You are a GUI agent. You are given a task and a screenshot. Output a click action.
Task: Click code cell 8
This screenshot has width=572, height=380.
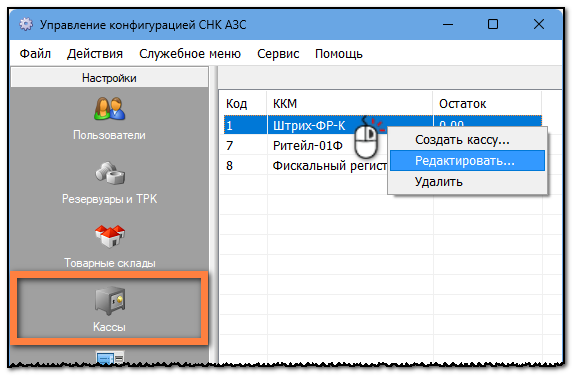229,166
